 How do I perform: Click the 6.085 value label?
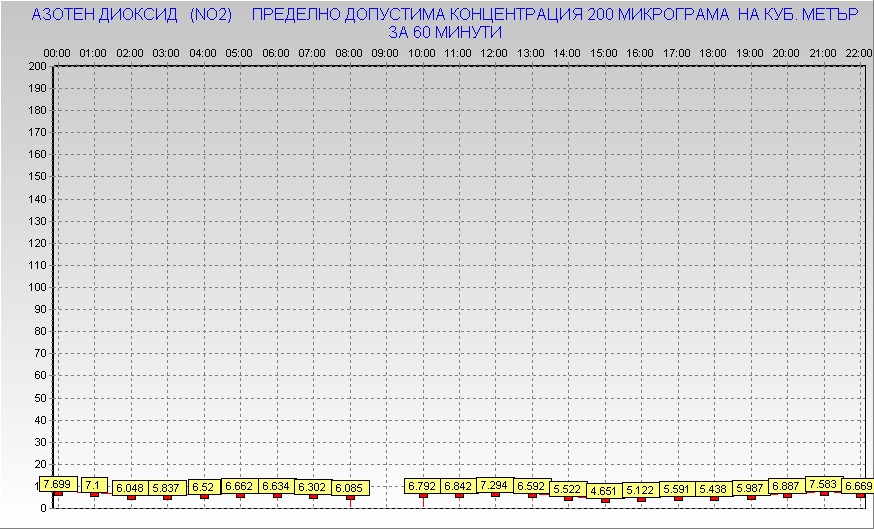(x=349, y=488)
